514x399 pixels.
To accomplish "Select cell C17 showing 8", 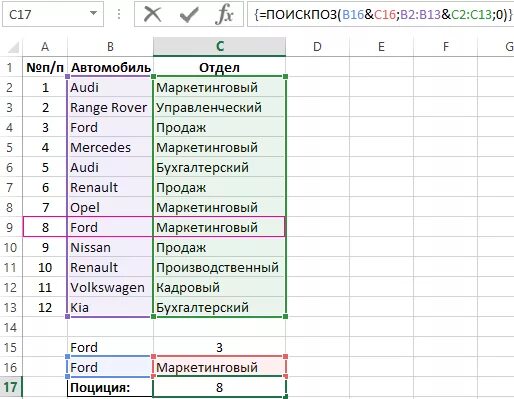I will 219,387.
